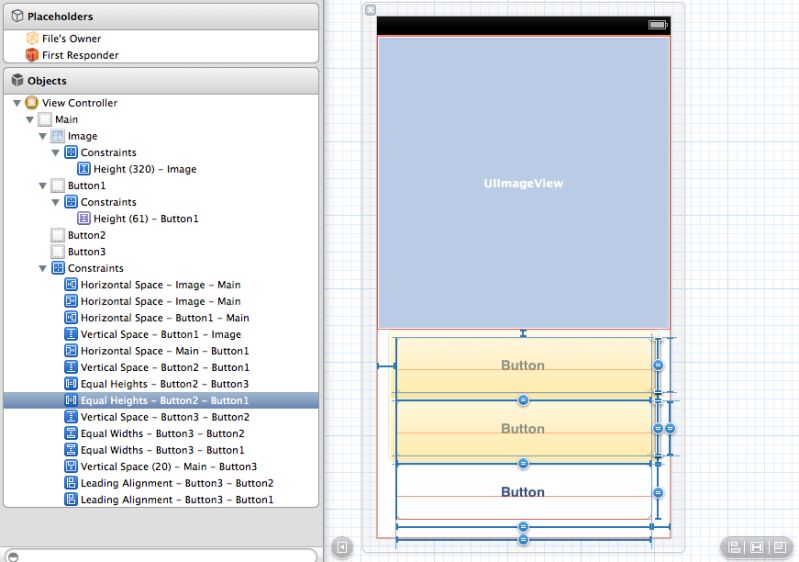Click the status bar battery icon on canvas
The width and height of the screenshot is (799, 562).
coord(657,24)
